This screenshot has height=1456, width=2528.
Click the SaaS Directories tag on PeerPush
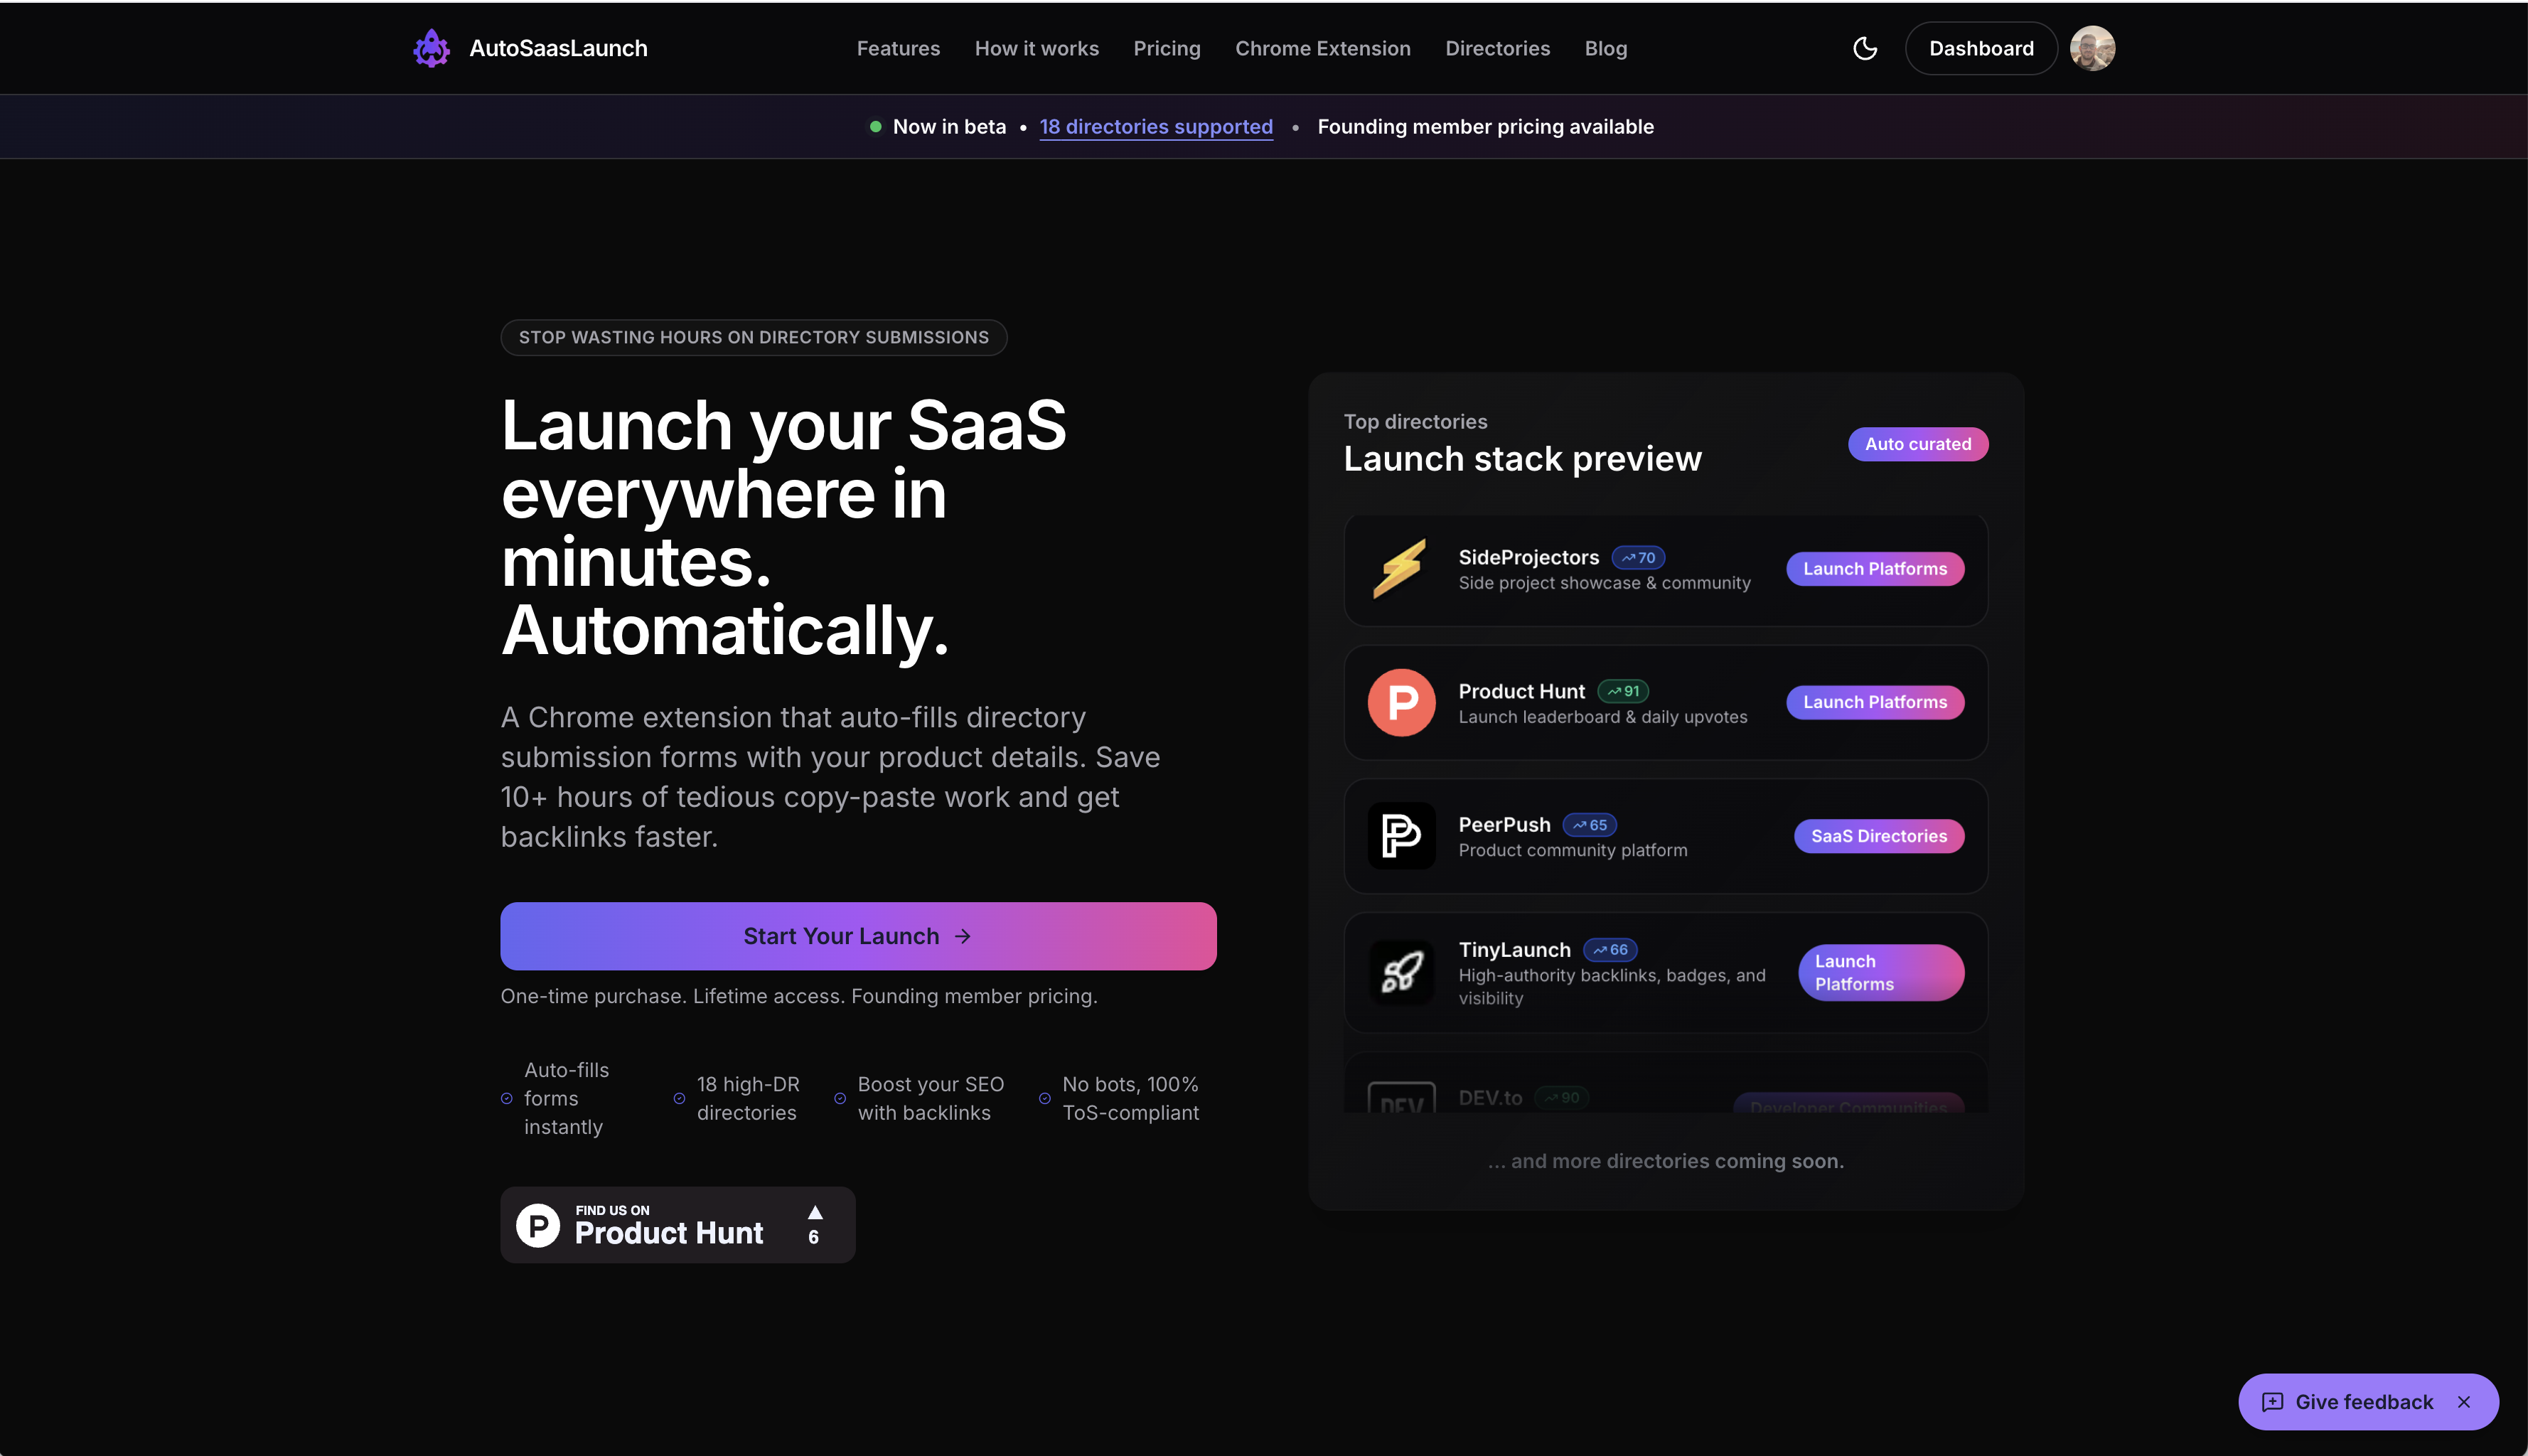tap(1878, 836)
